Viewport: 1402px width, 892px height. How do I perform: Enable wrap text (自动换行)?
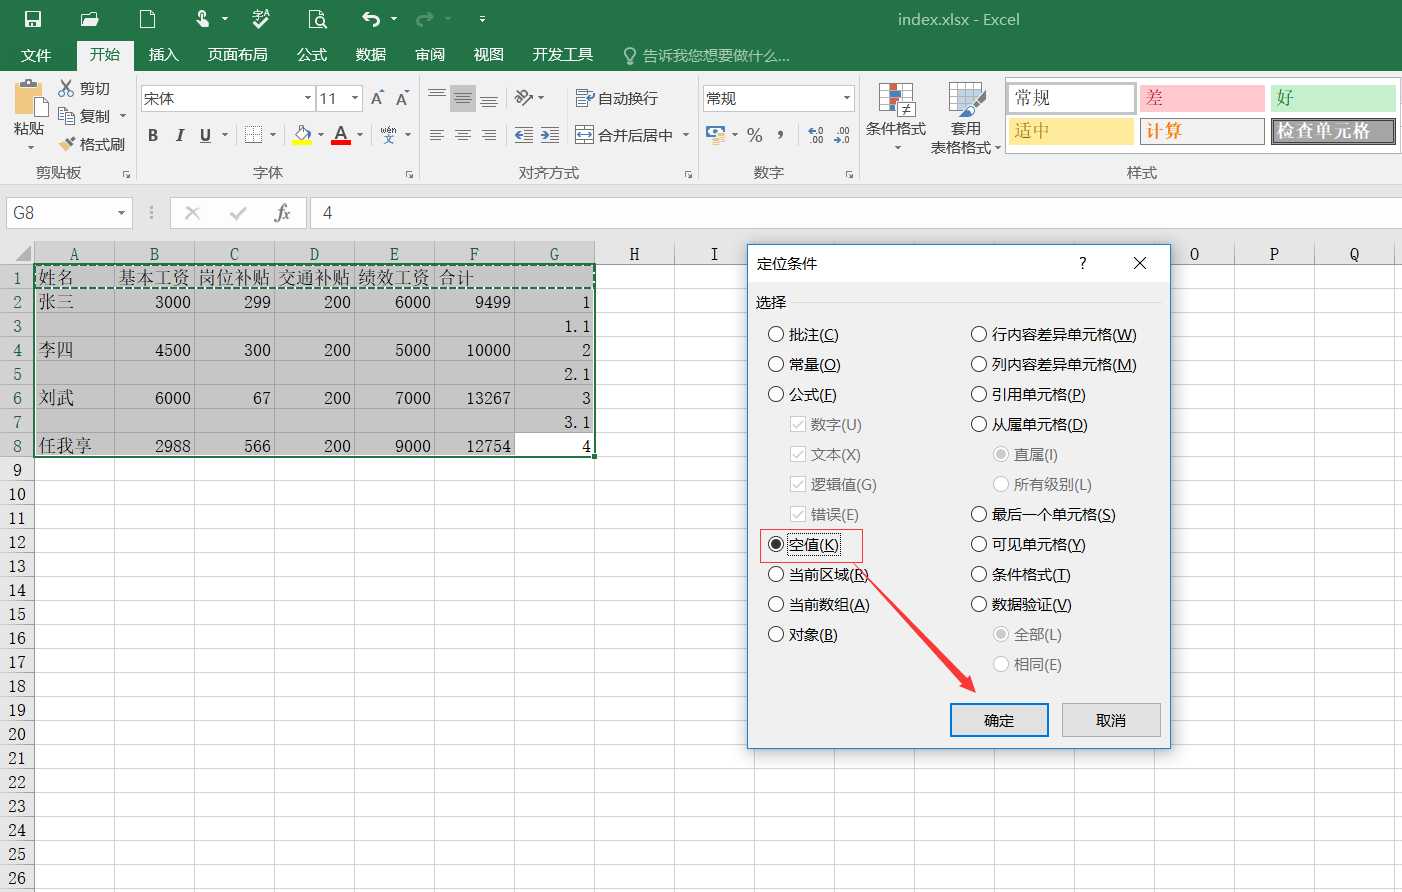(617, 98)
